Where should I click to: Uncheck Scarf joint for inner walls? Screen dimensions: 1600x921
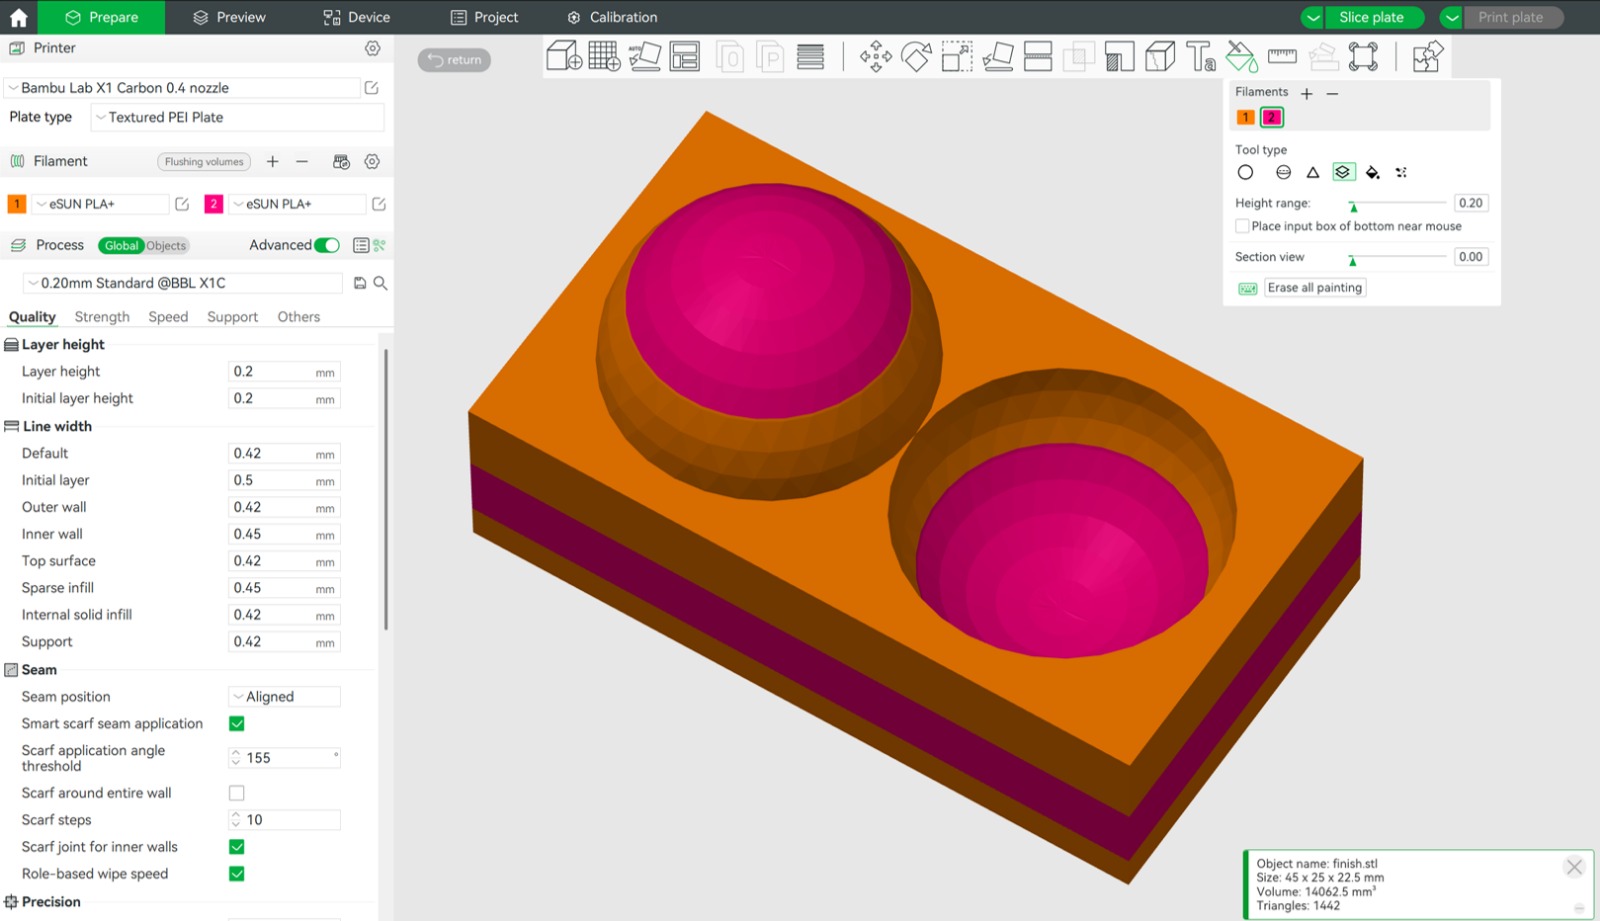tap(237, 847)
